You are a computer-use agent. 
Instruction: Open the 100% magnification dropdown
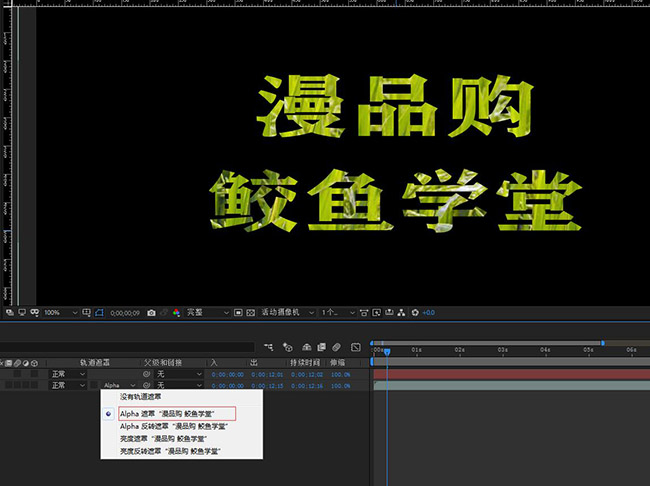61,312
